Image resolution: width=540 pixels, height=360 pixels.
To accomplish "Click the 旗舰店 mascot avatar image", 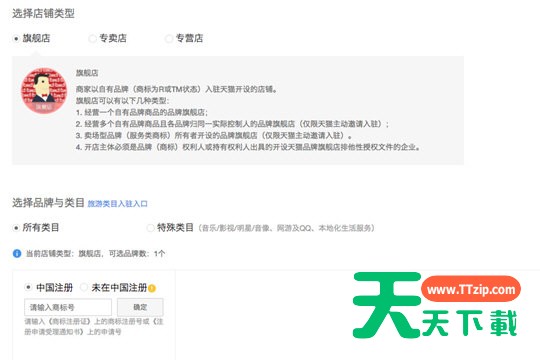I will coord(44,91).
